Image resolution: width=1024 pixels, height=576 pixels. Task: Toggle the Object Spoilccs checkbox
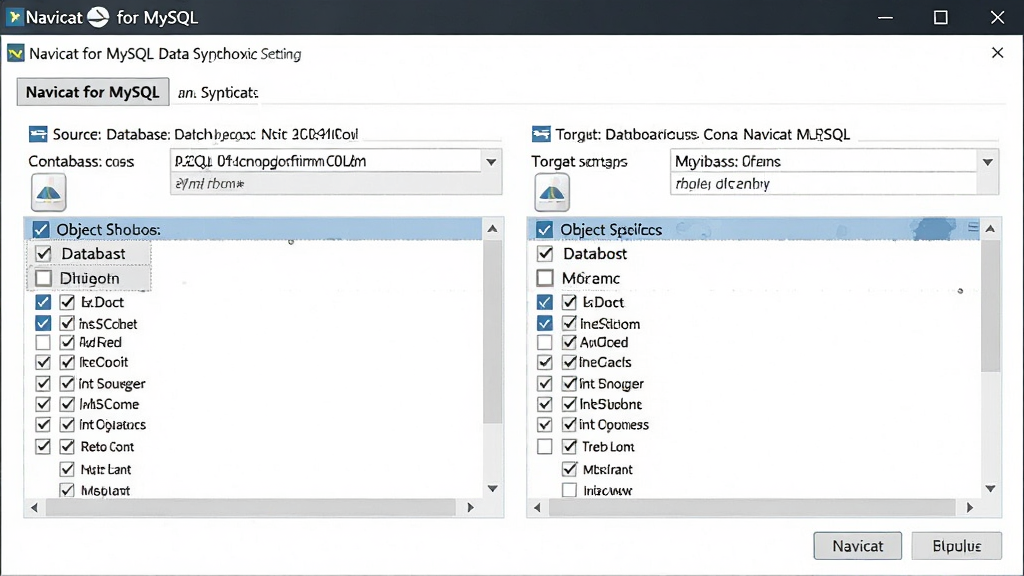point(544,229)
